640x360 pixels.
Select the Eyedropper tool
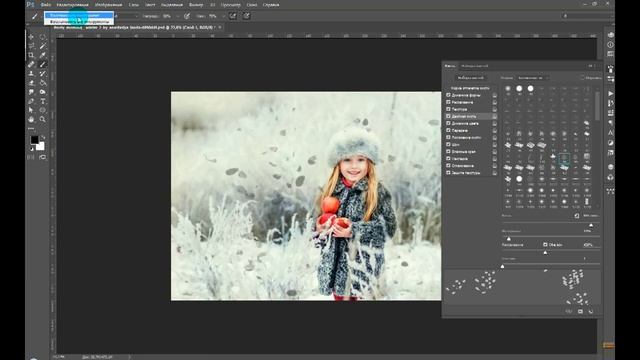42,55
